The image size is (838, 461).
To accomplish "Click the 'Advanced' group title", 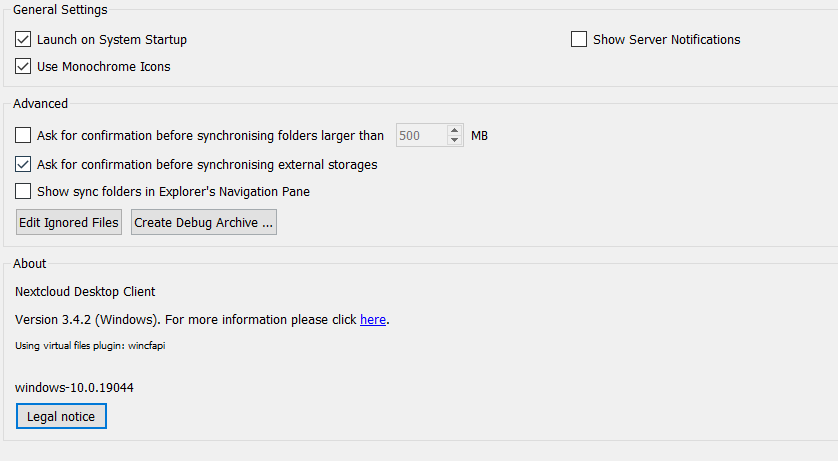I will [x=41, y=104].
